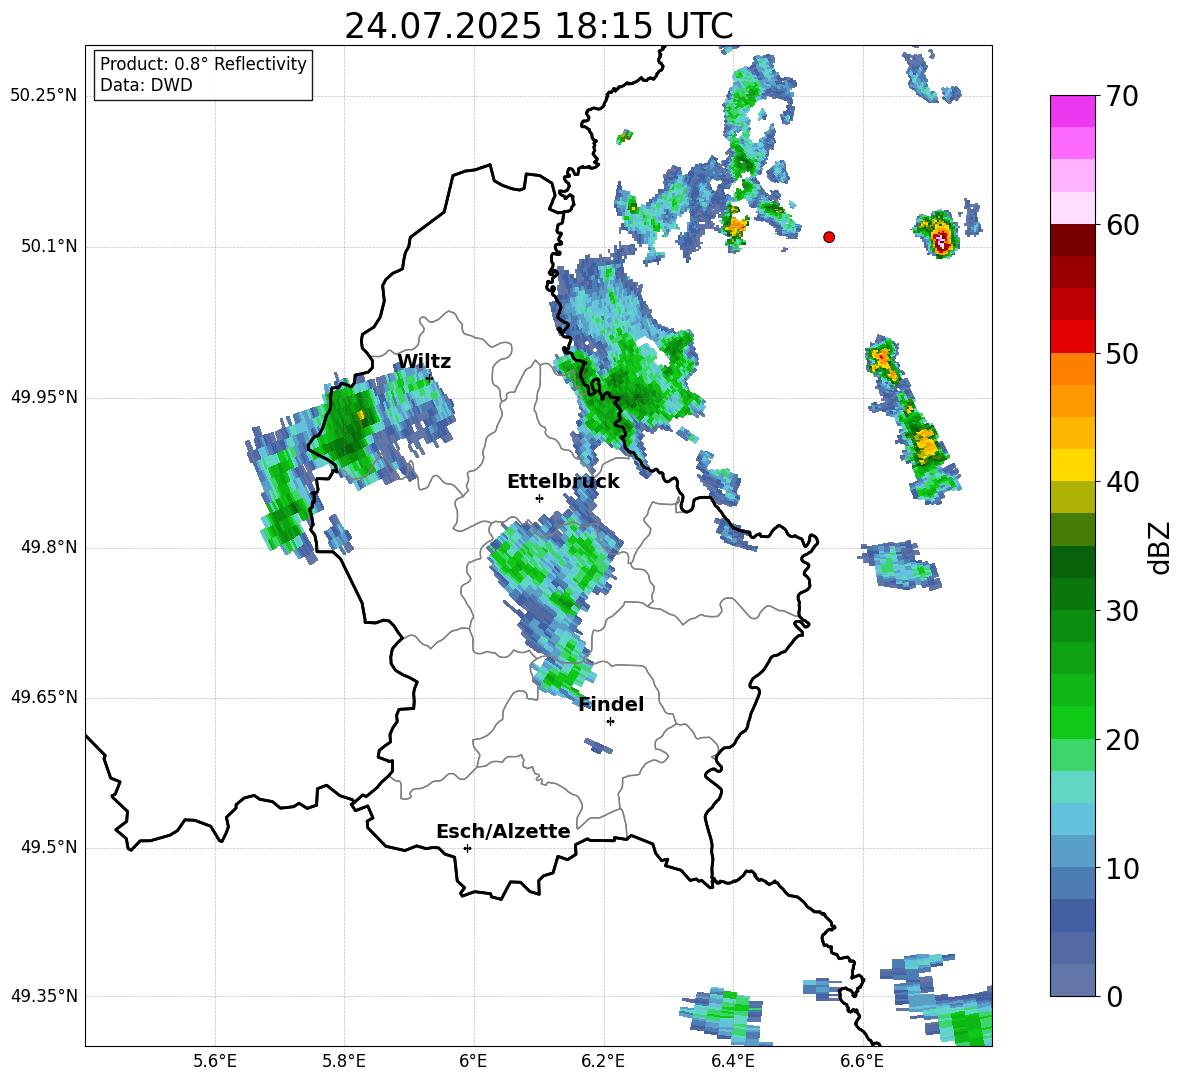Click the 'Product: 0.8° Reflectivity' text
Image resolution: width=1184 pixels, height=1081 pixels.
[x=203, y=64]
